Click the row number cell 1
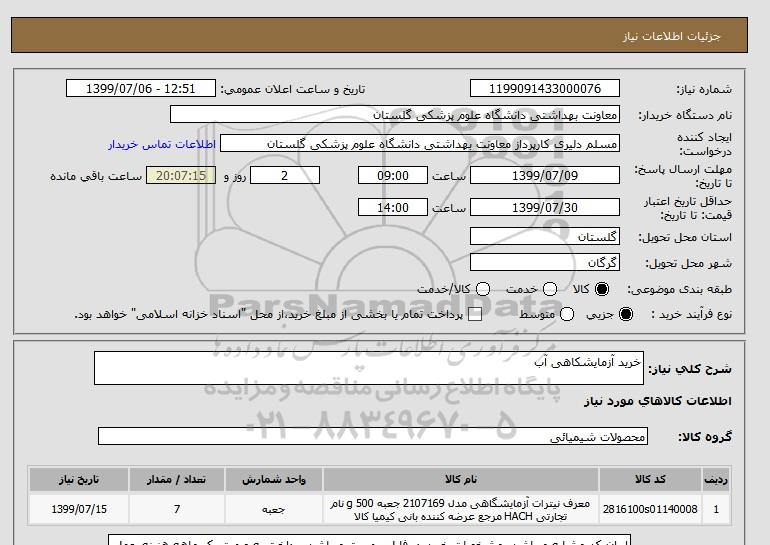 (x=716, y=510)
